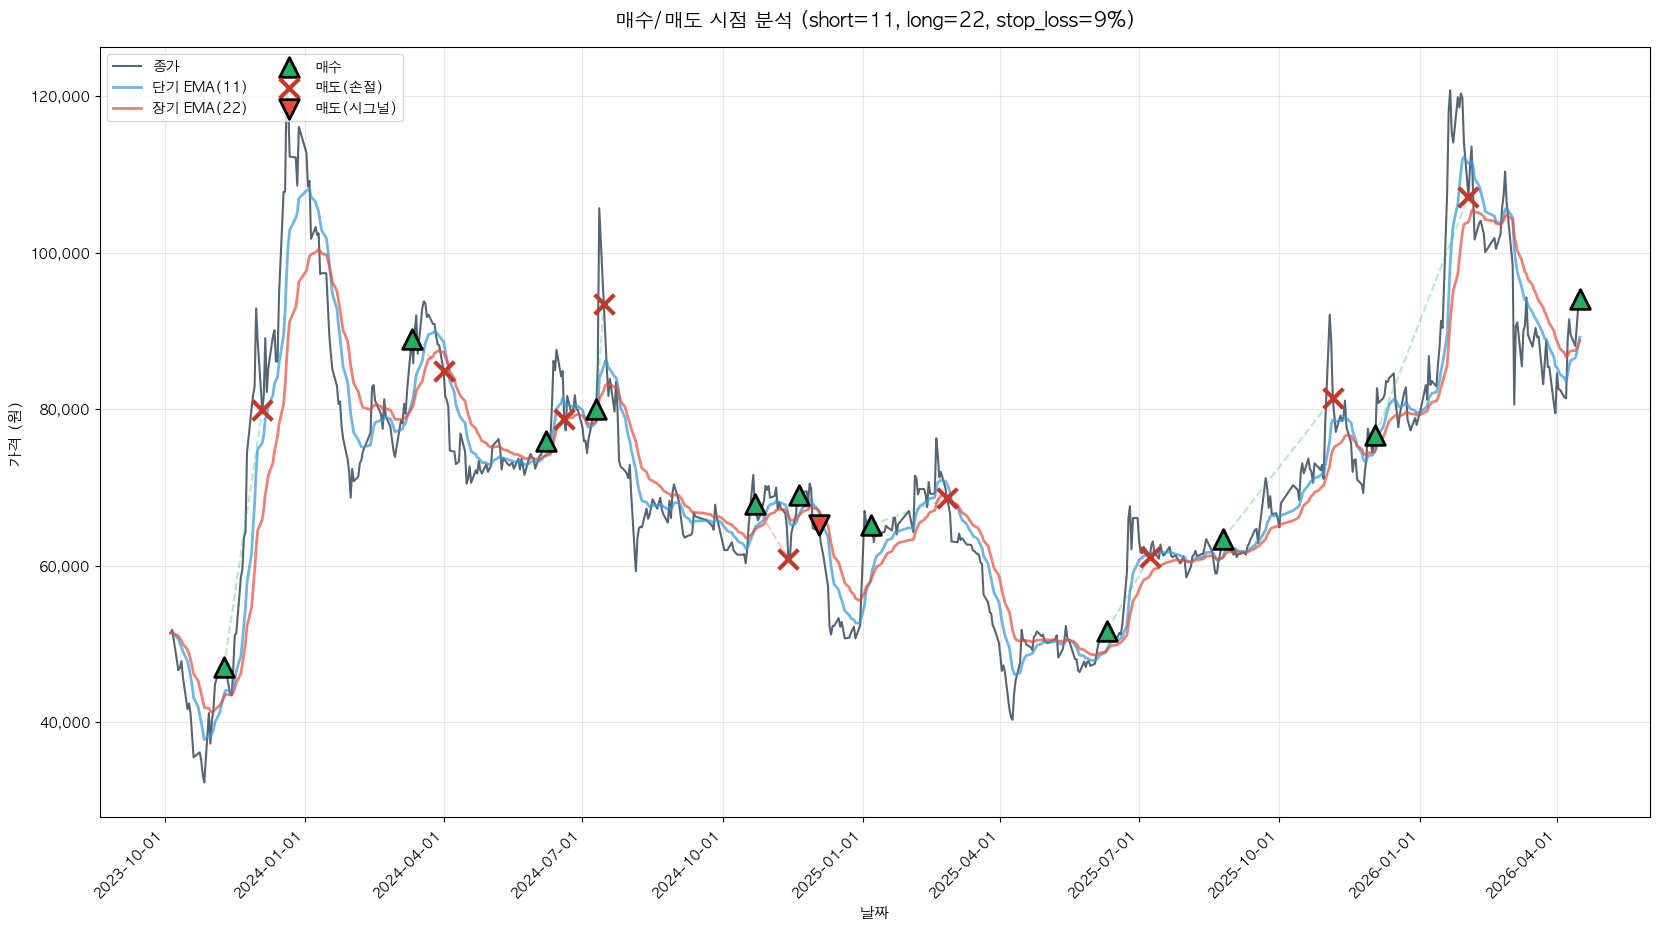
Task: Click the 120,000 y-axis tick label
Action: 60,97
